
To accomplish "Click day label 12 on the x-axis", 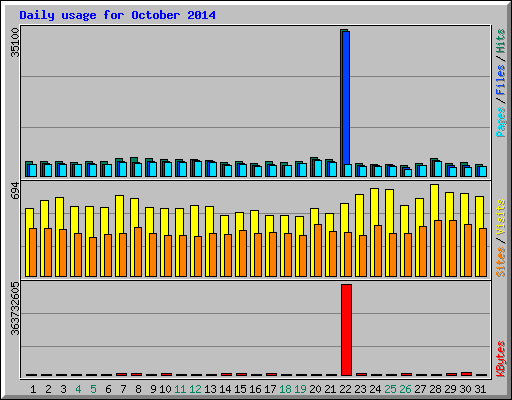I will click(x=195, y=389).
